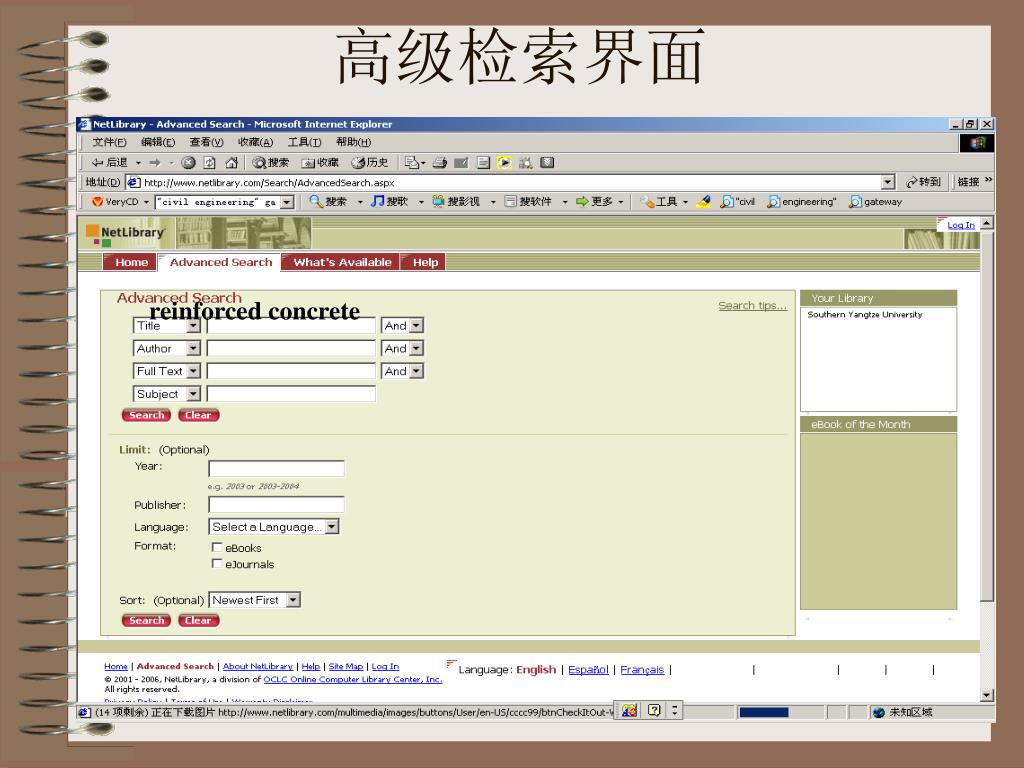
Task: Click the yellow media player icon
Action: click(x=504, y=163)
